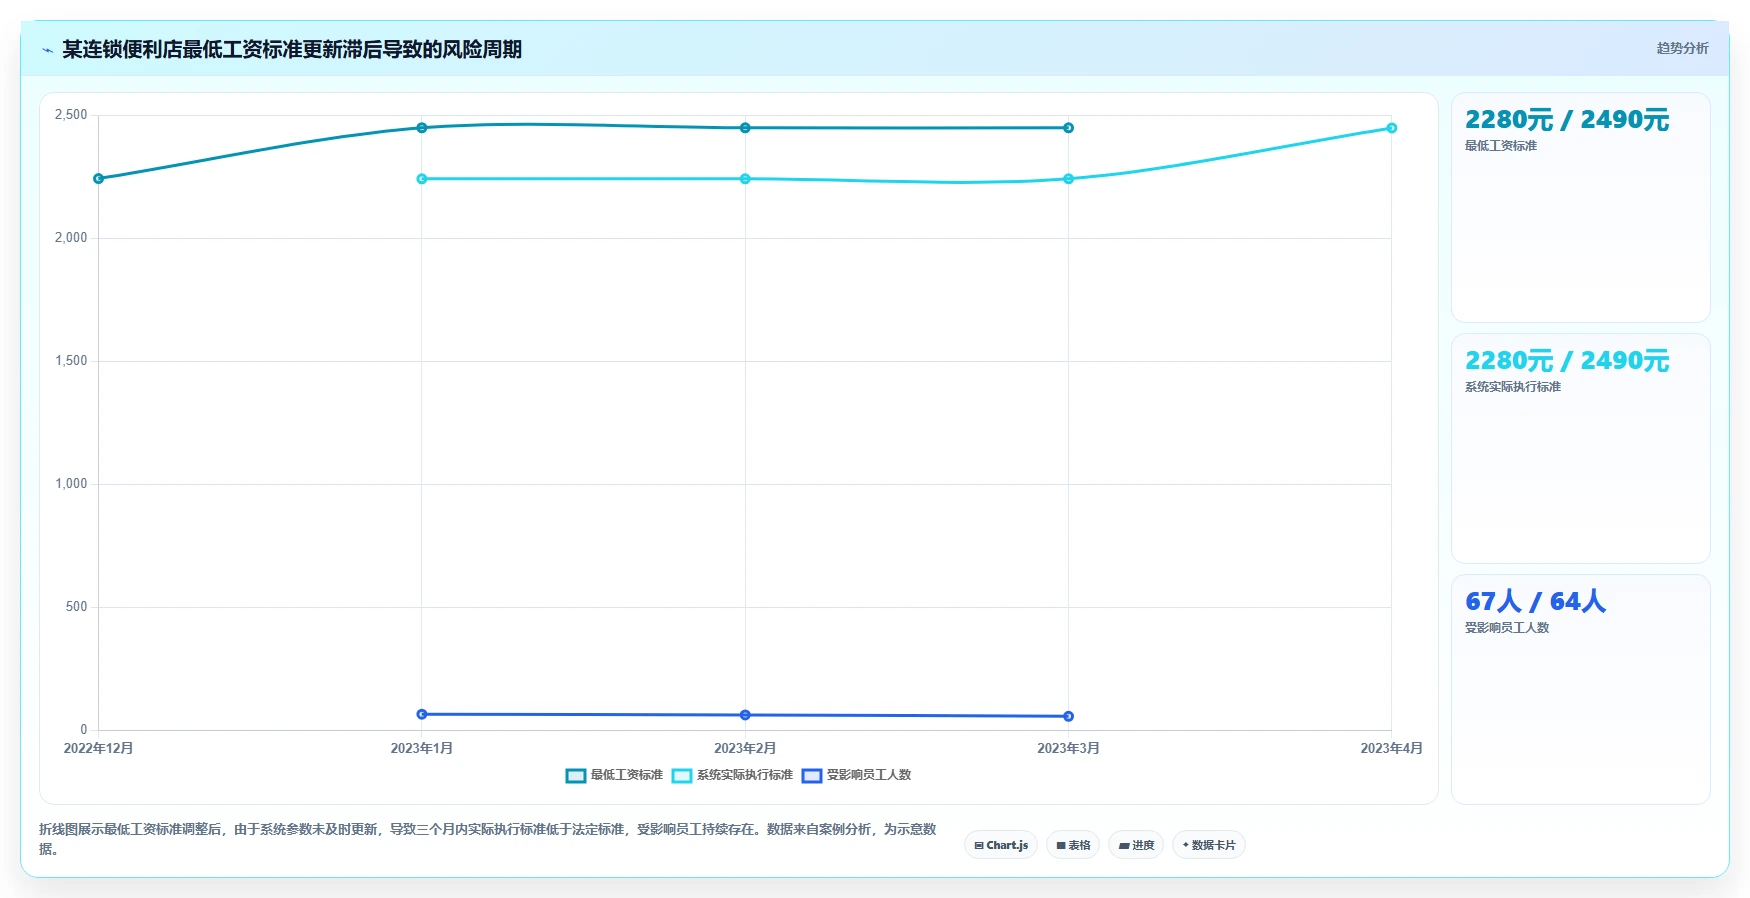Image resolution: width=1750 pixels, height=898 pixels.
Task: Select the 数据卡片 tag pill
Action: [x=1209, y=845]
